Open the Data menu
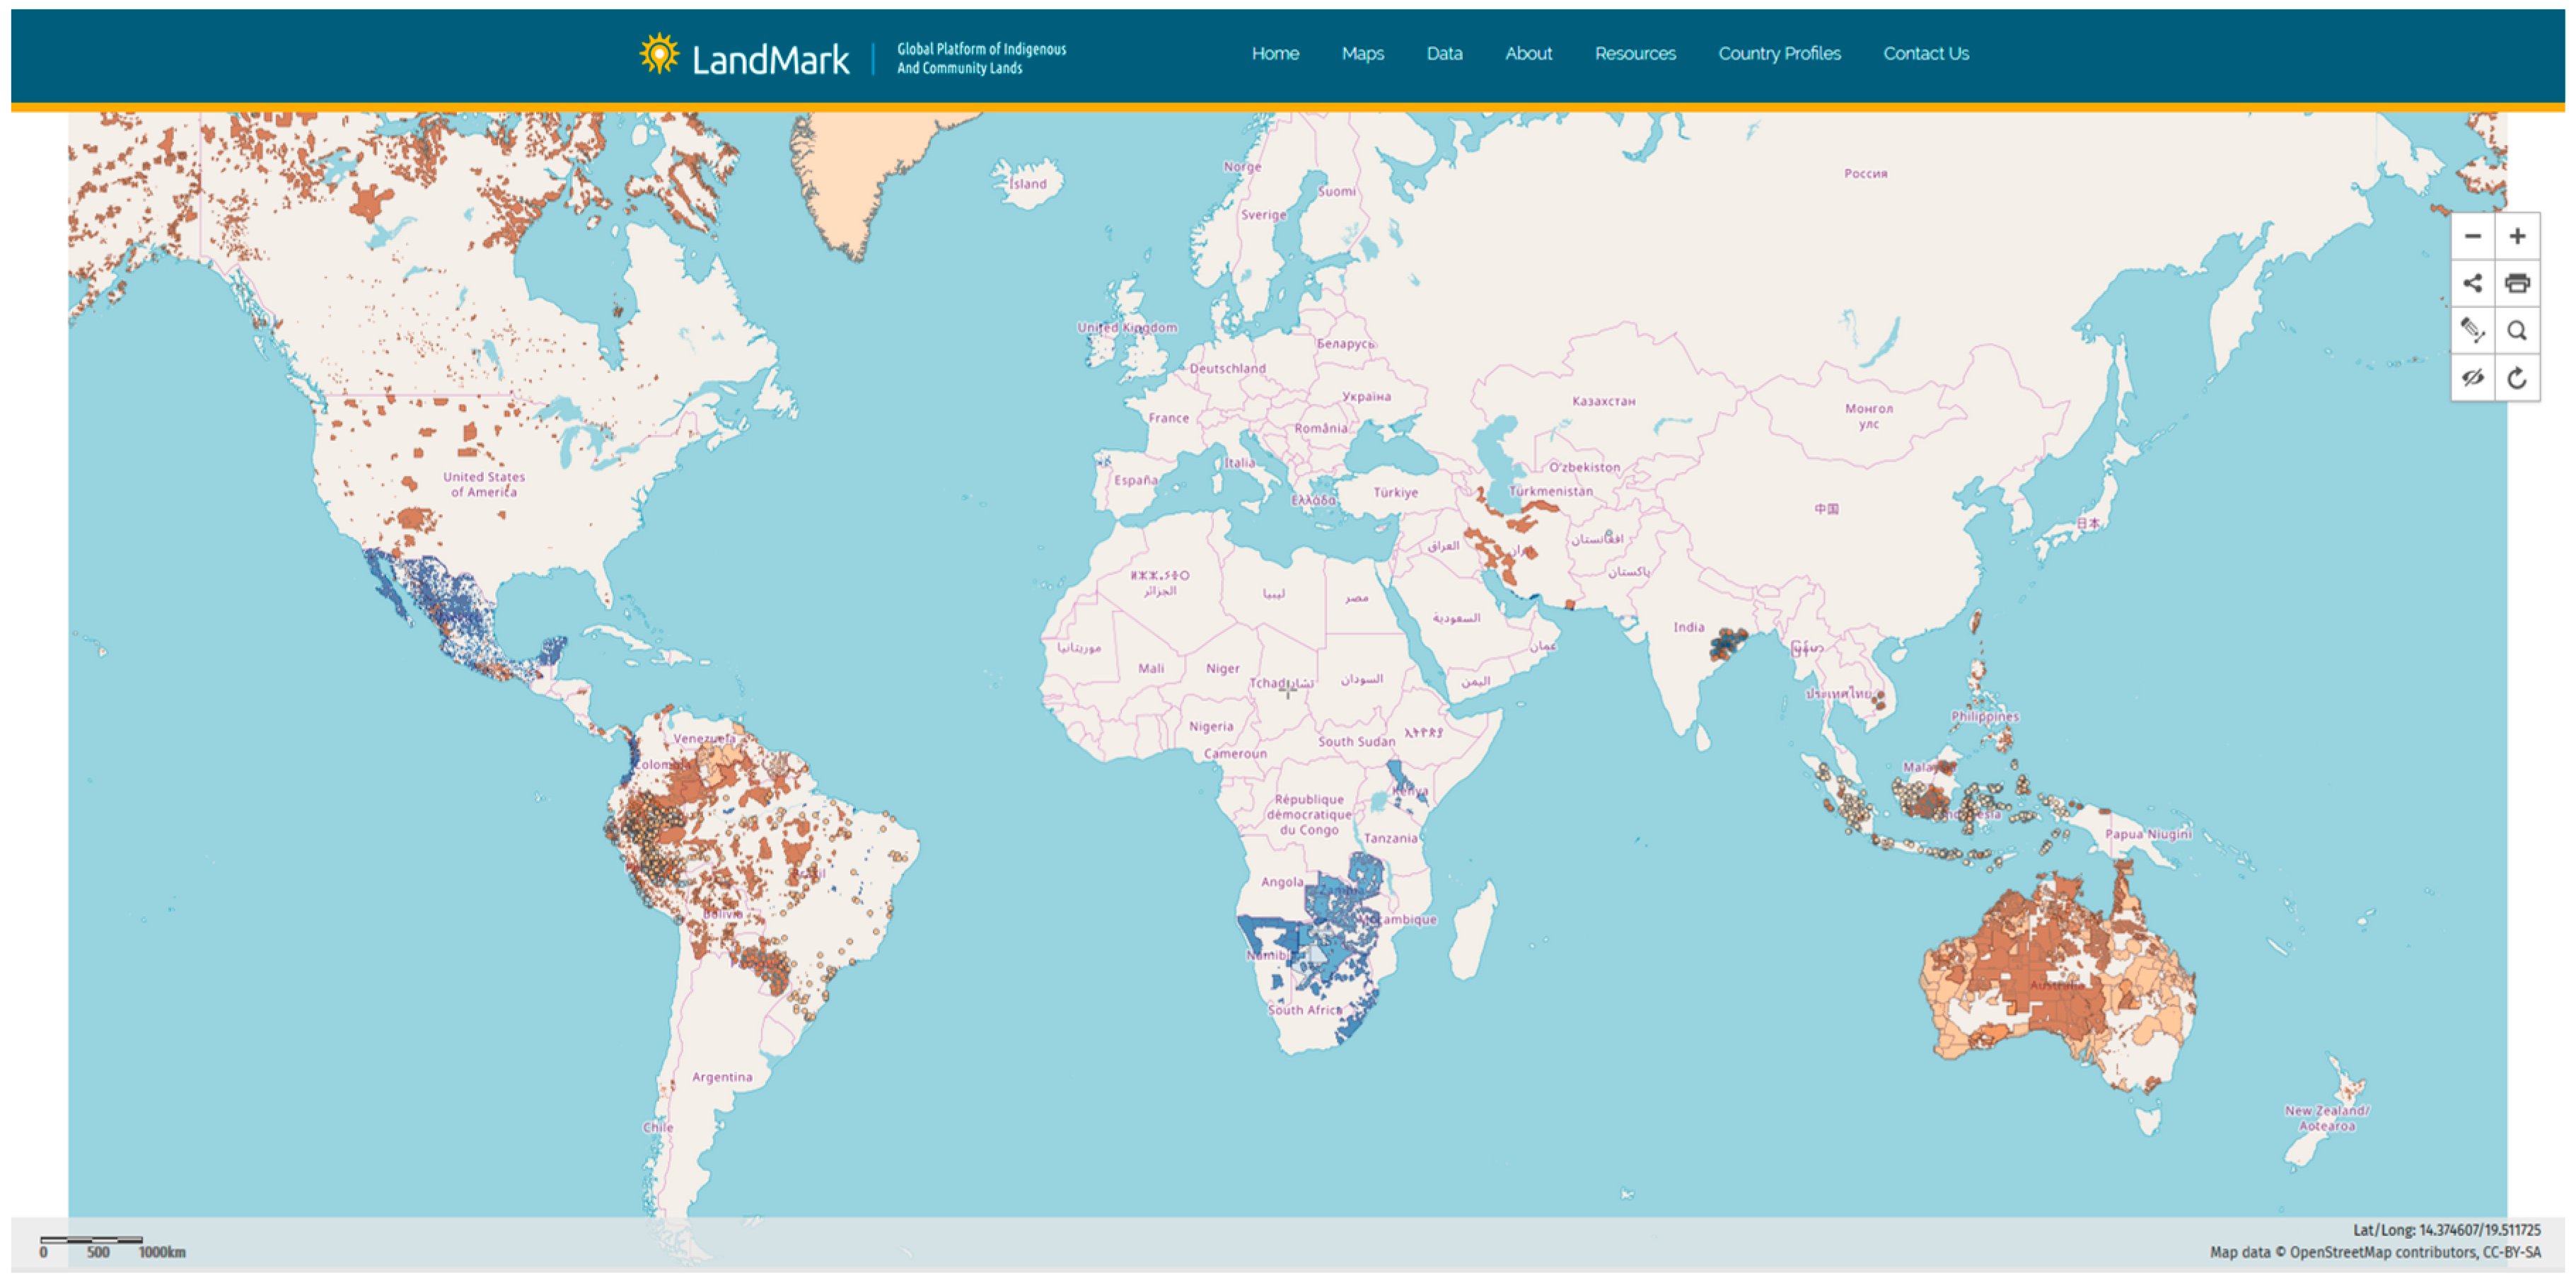The width and height of the screenshot is (2576, 1286). pos(1444,53)
